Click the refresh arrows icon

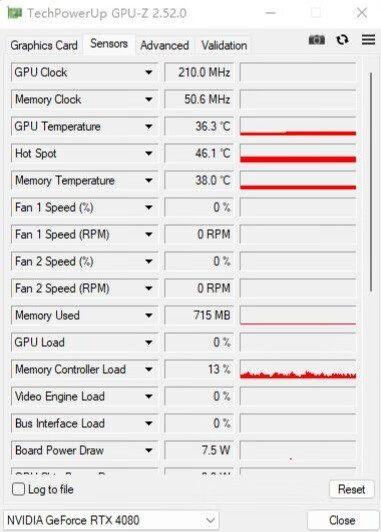(342, 40)
